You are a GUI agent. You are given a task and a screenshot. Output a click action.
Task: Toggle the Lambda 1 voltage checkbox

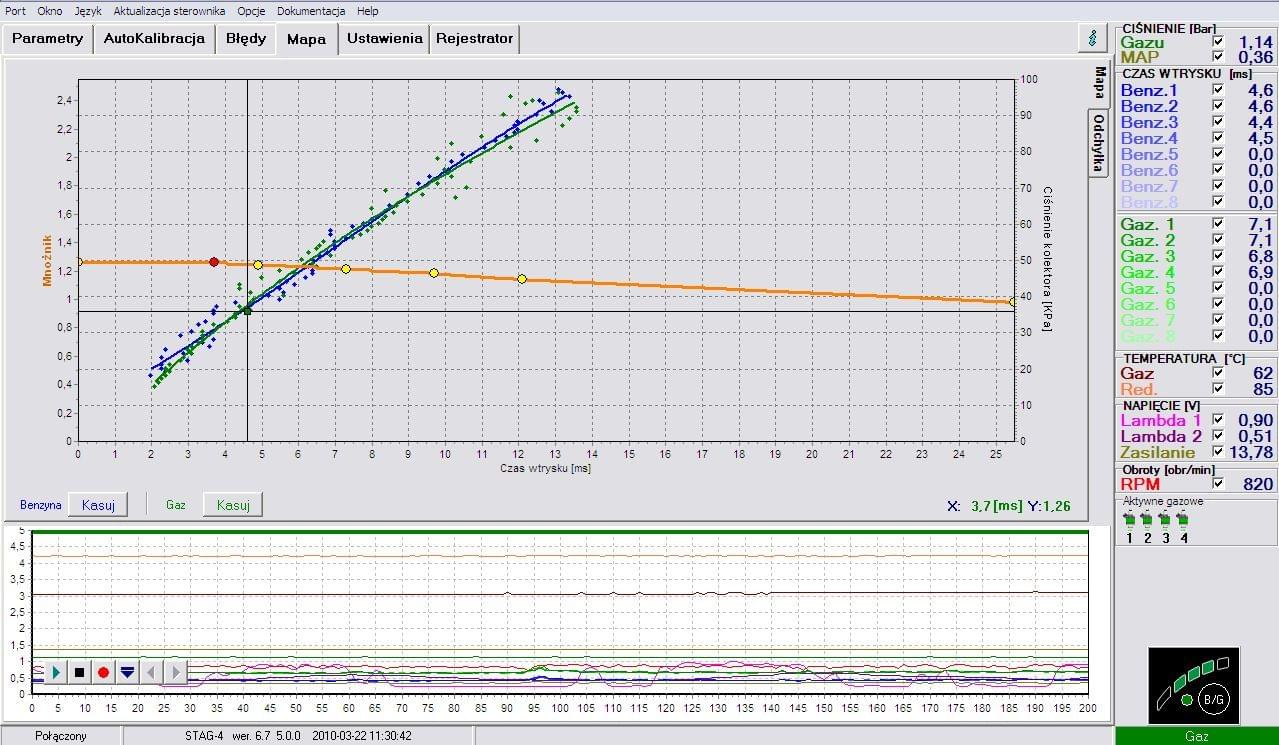(x=1217, y=420)
